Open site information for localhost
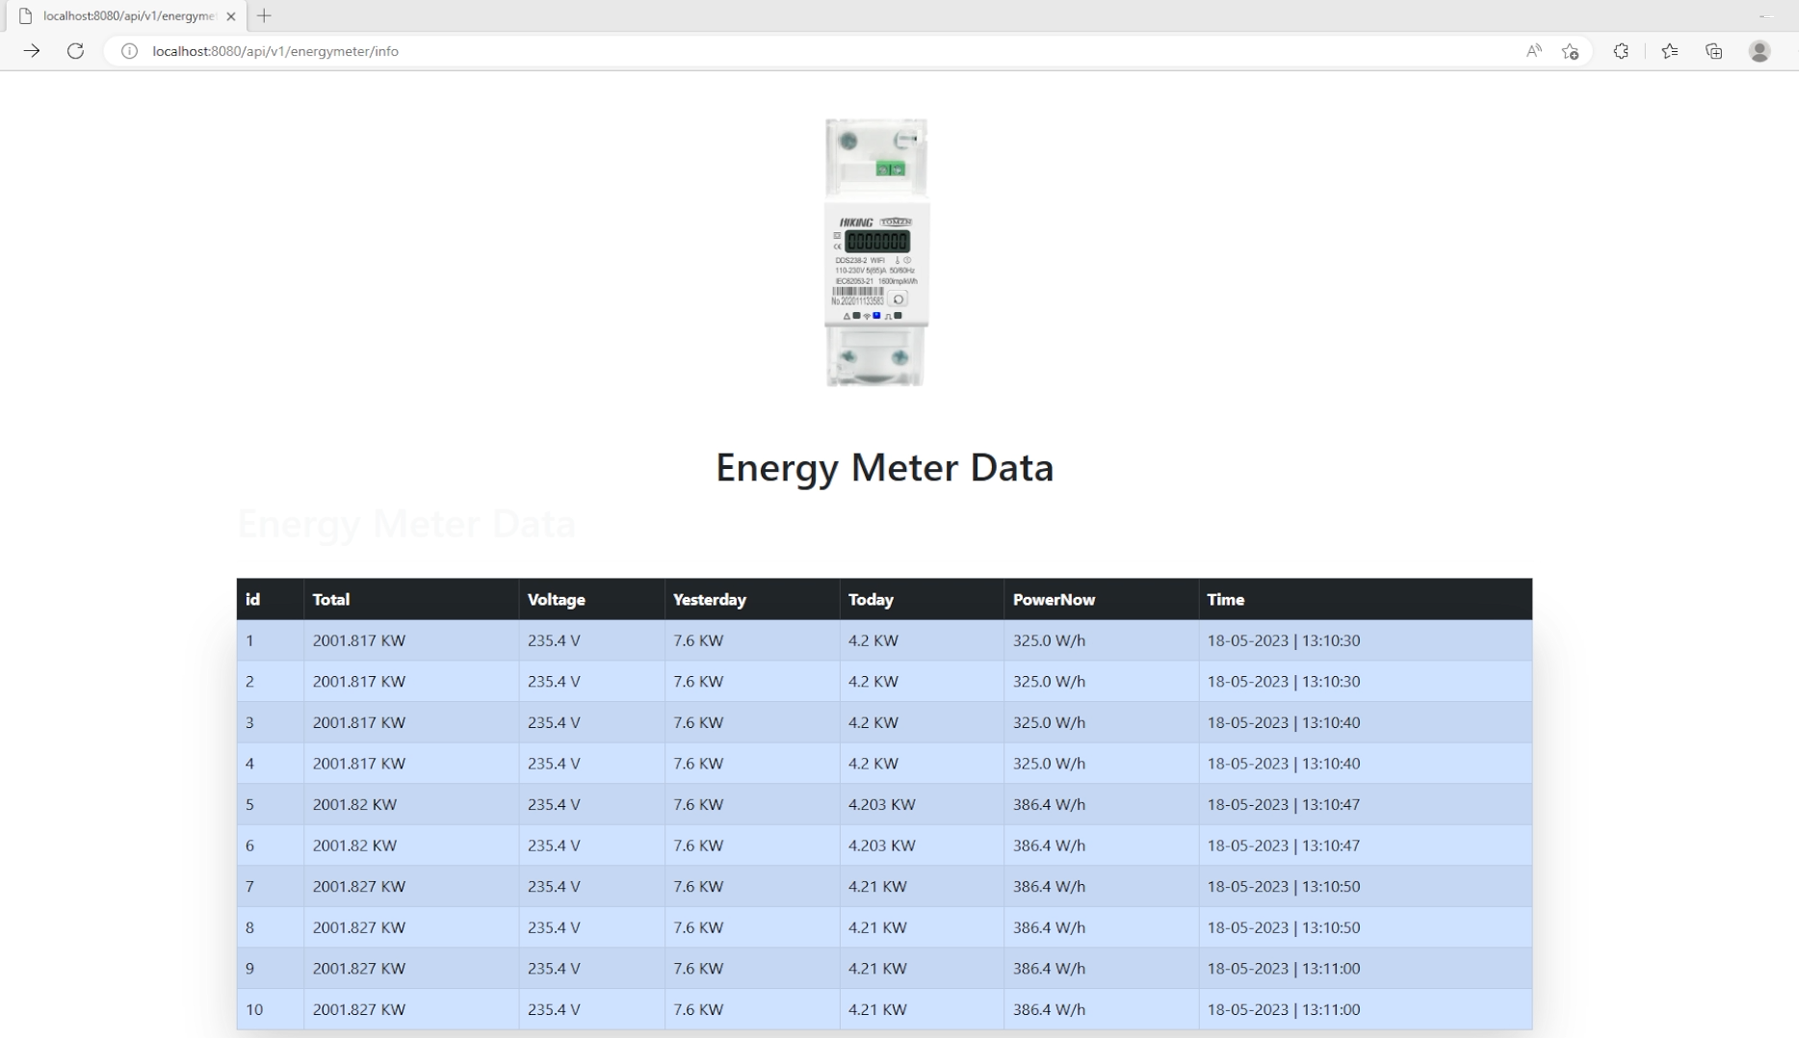This screenshot has height=1038, width=1799. pos(128,51)
